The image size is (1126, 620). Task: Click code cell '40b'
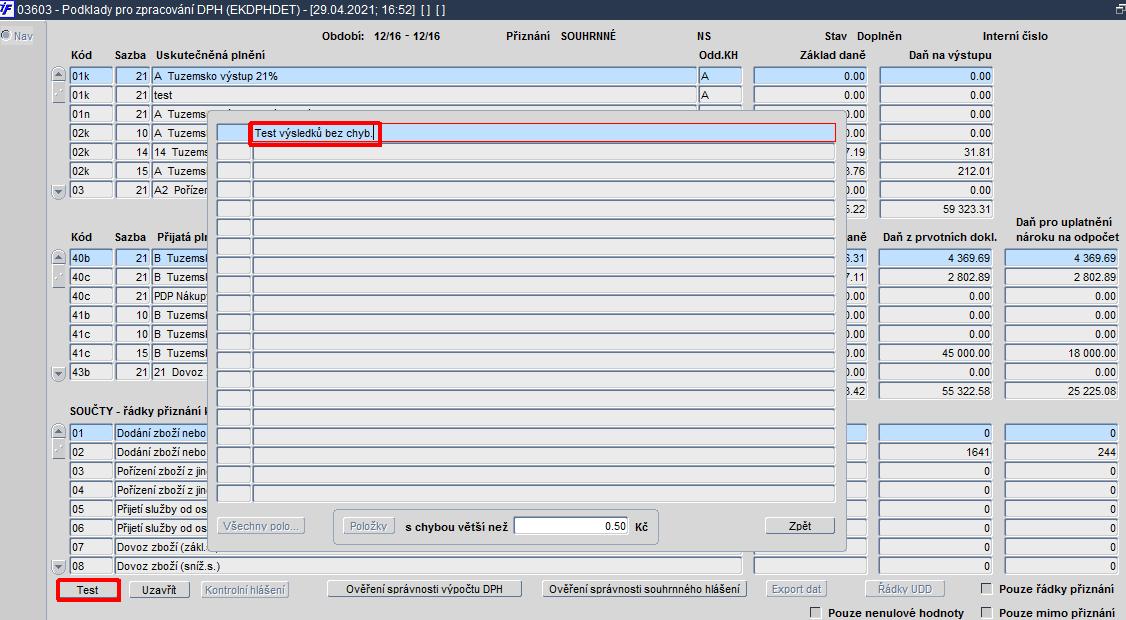[91, 257]
